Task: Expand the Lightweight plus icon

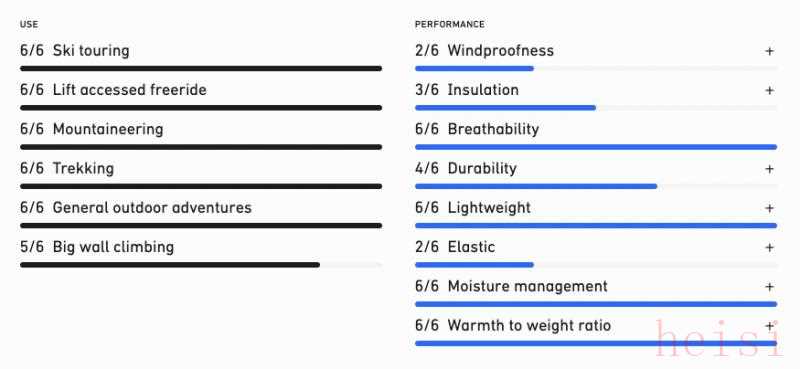Action: tap(769, 208)
